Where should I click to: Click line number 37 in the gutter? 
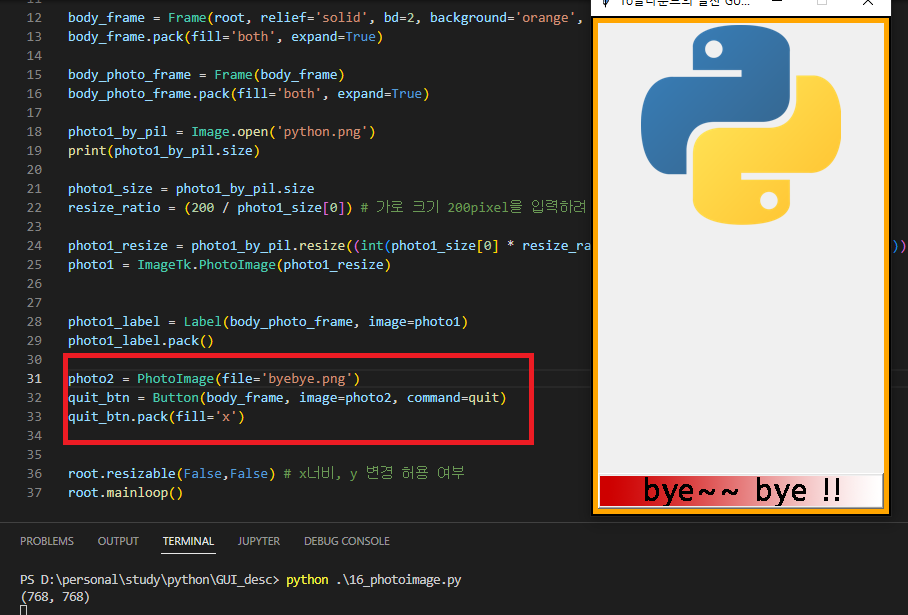click(34, 493)
